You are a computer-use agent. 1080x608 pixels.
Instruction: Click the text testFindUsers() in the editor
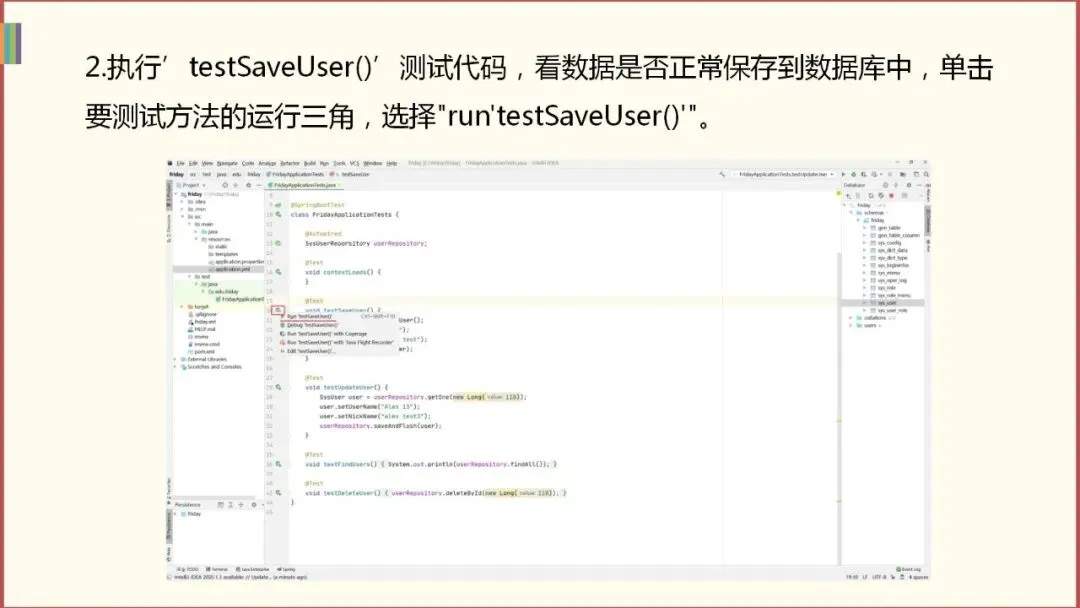tap(351, 464)
